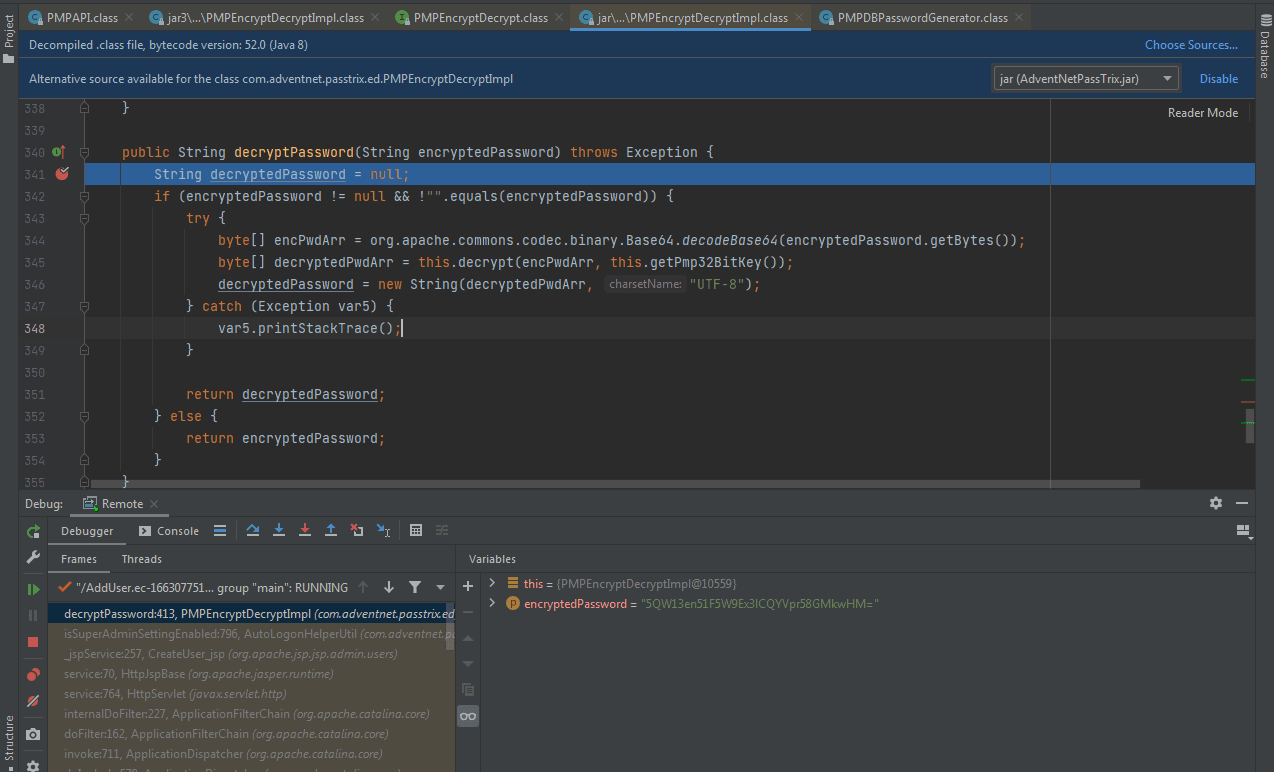Screen dimensions: 1274x772
Task: Select the isSuperAdminSettingEnabled:796 stack frame
Action: pos(250,633)
